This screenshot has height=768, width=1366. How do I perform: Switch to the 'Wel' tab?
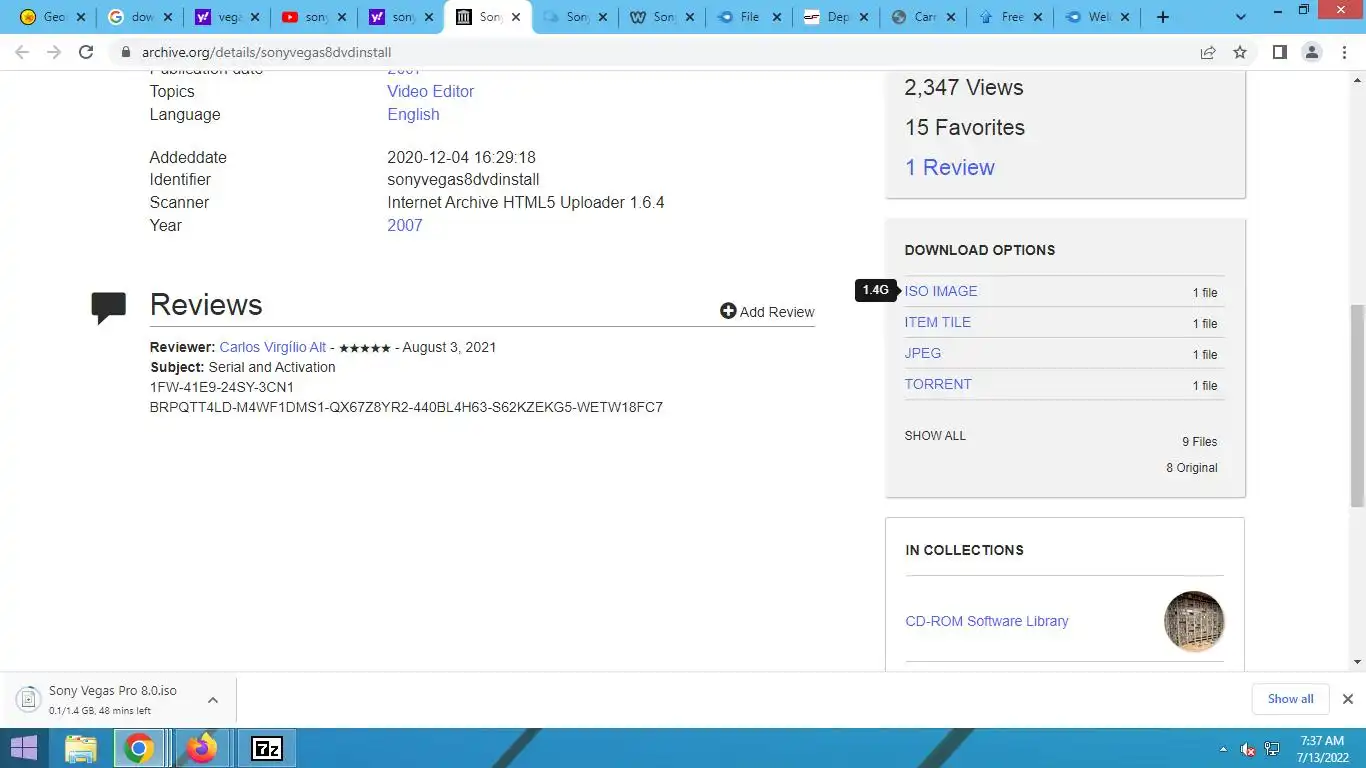click(1097, 17)
